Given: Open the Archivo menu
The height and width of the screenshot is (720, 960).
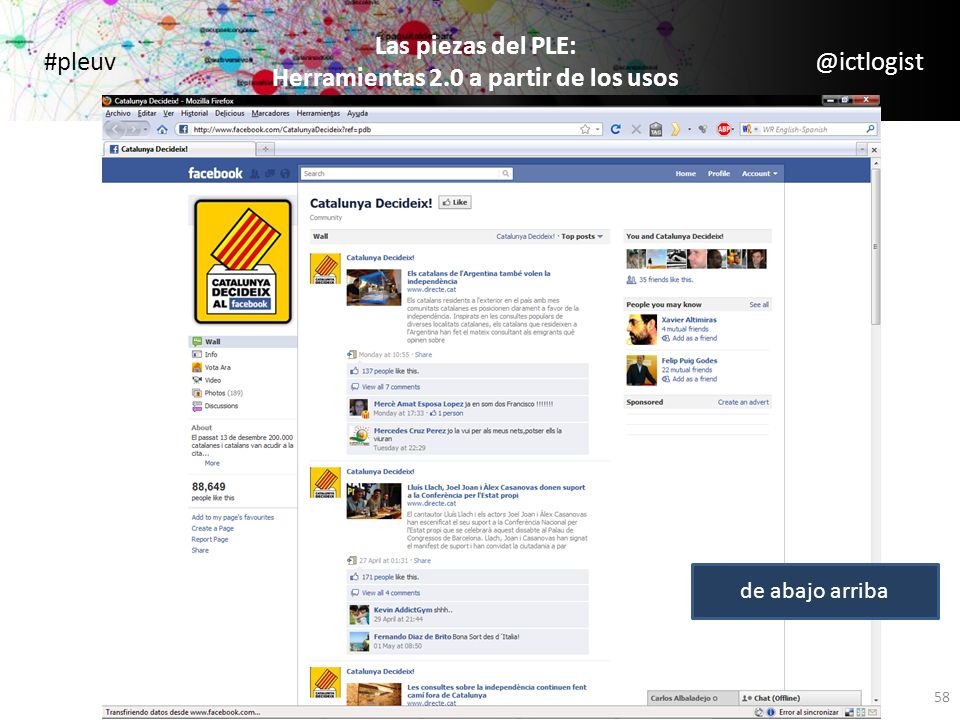Looking at the screenshot, I should pos(118,113).
